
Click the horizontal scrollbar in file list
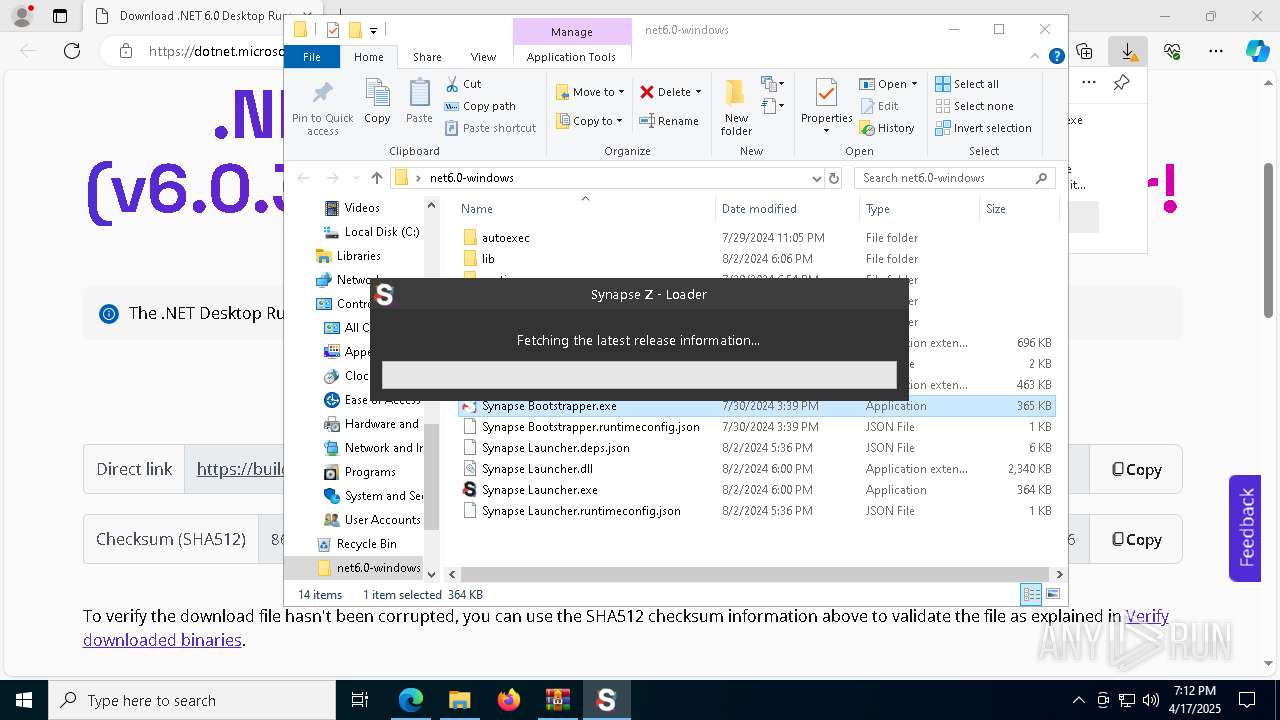[755, 574]
